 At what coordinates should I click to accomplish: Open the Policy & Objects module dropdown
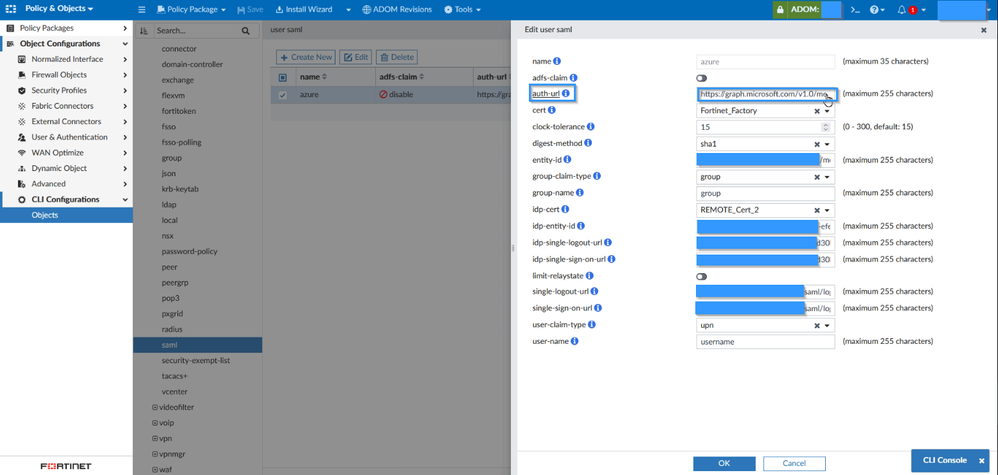59,9
